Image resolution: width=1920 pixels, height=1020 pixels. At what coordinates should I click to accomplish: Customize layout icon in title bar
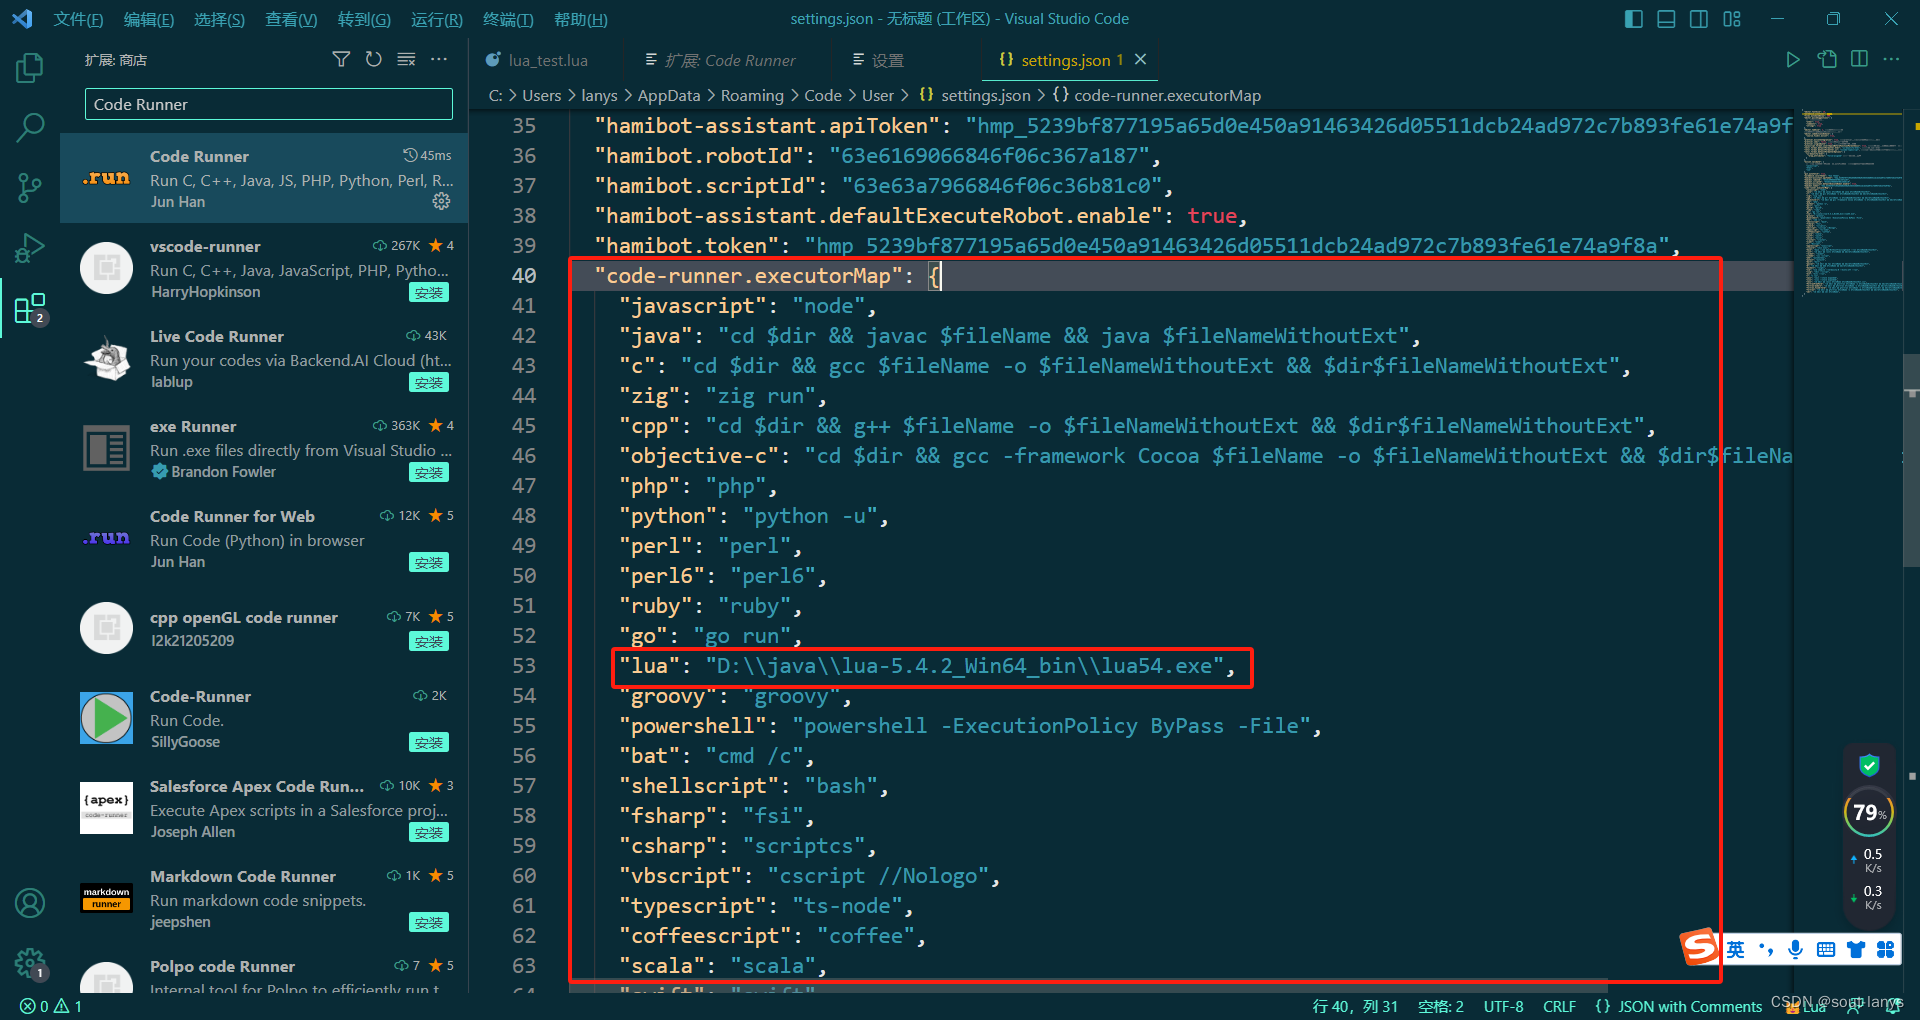pyautogui.click(x=1732, y=19)
